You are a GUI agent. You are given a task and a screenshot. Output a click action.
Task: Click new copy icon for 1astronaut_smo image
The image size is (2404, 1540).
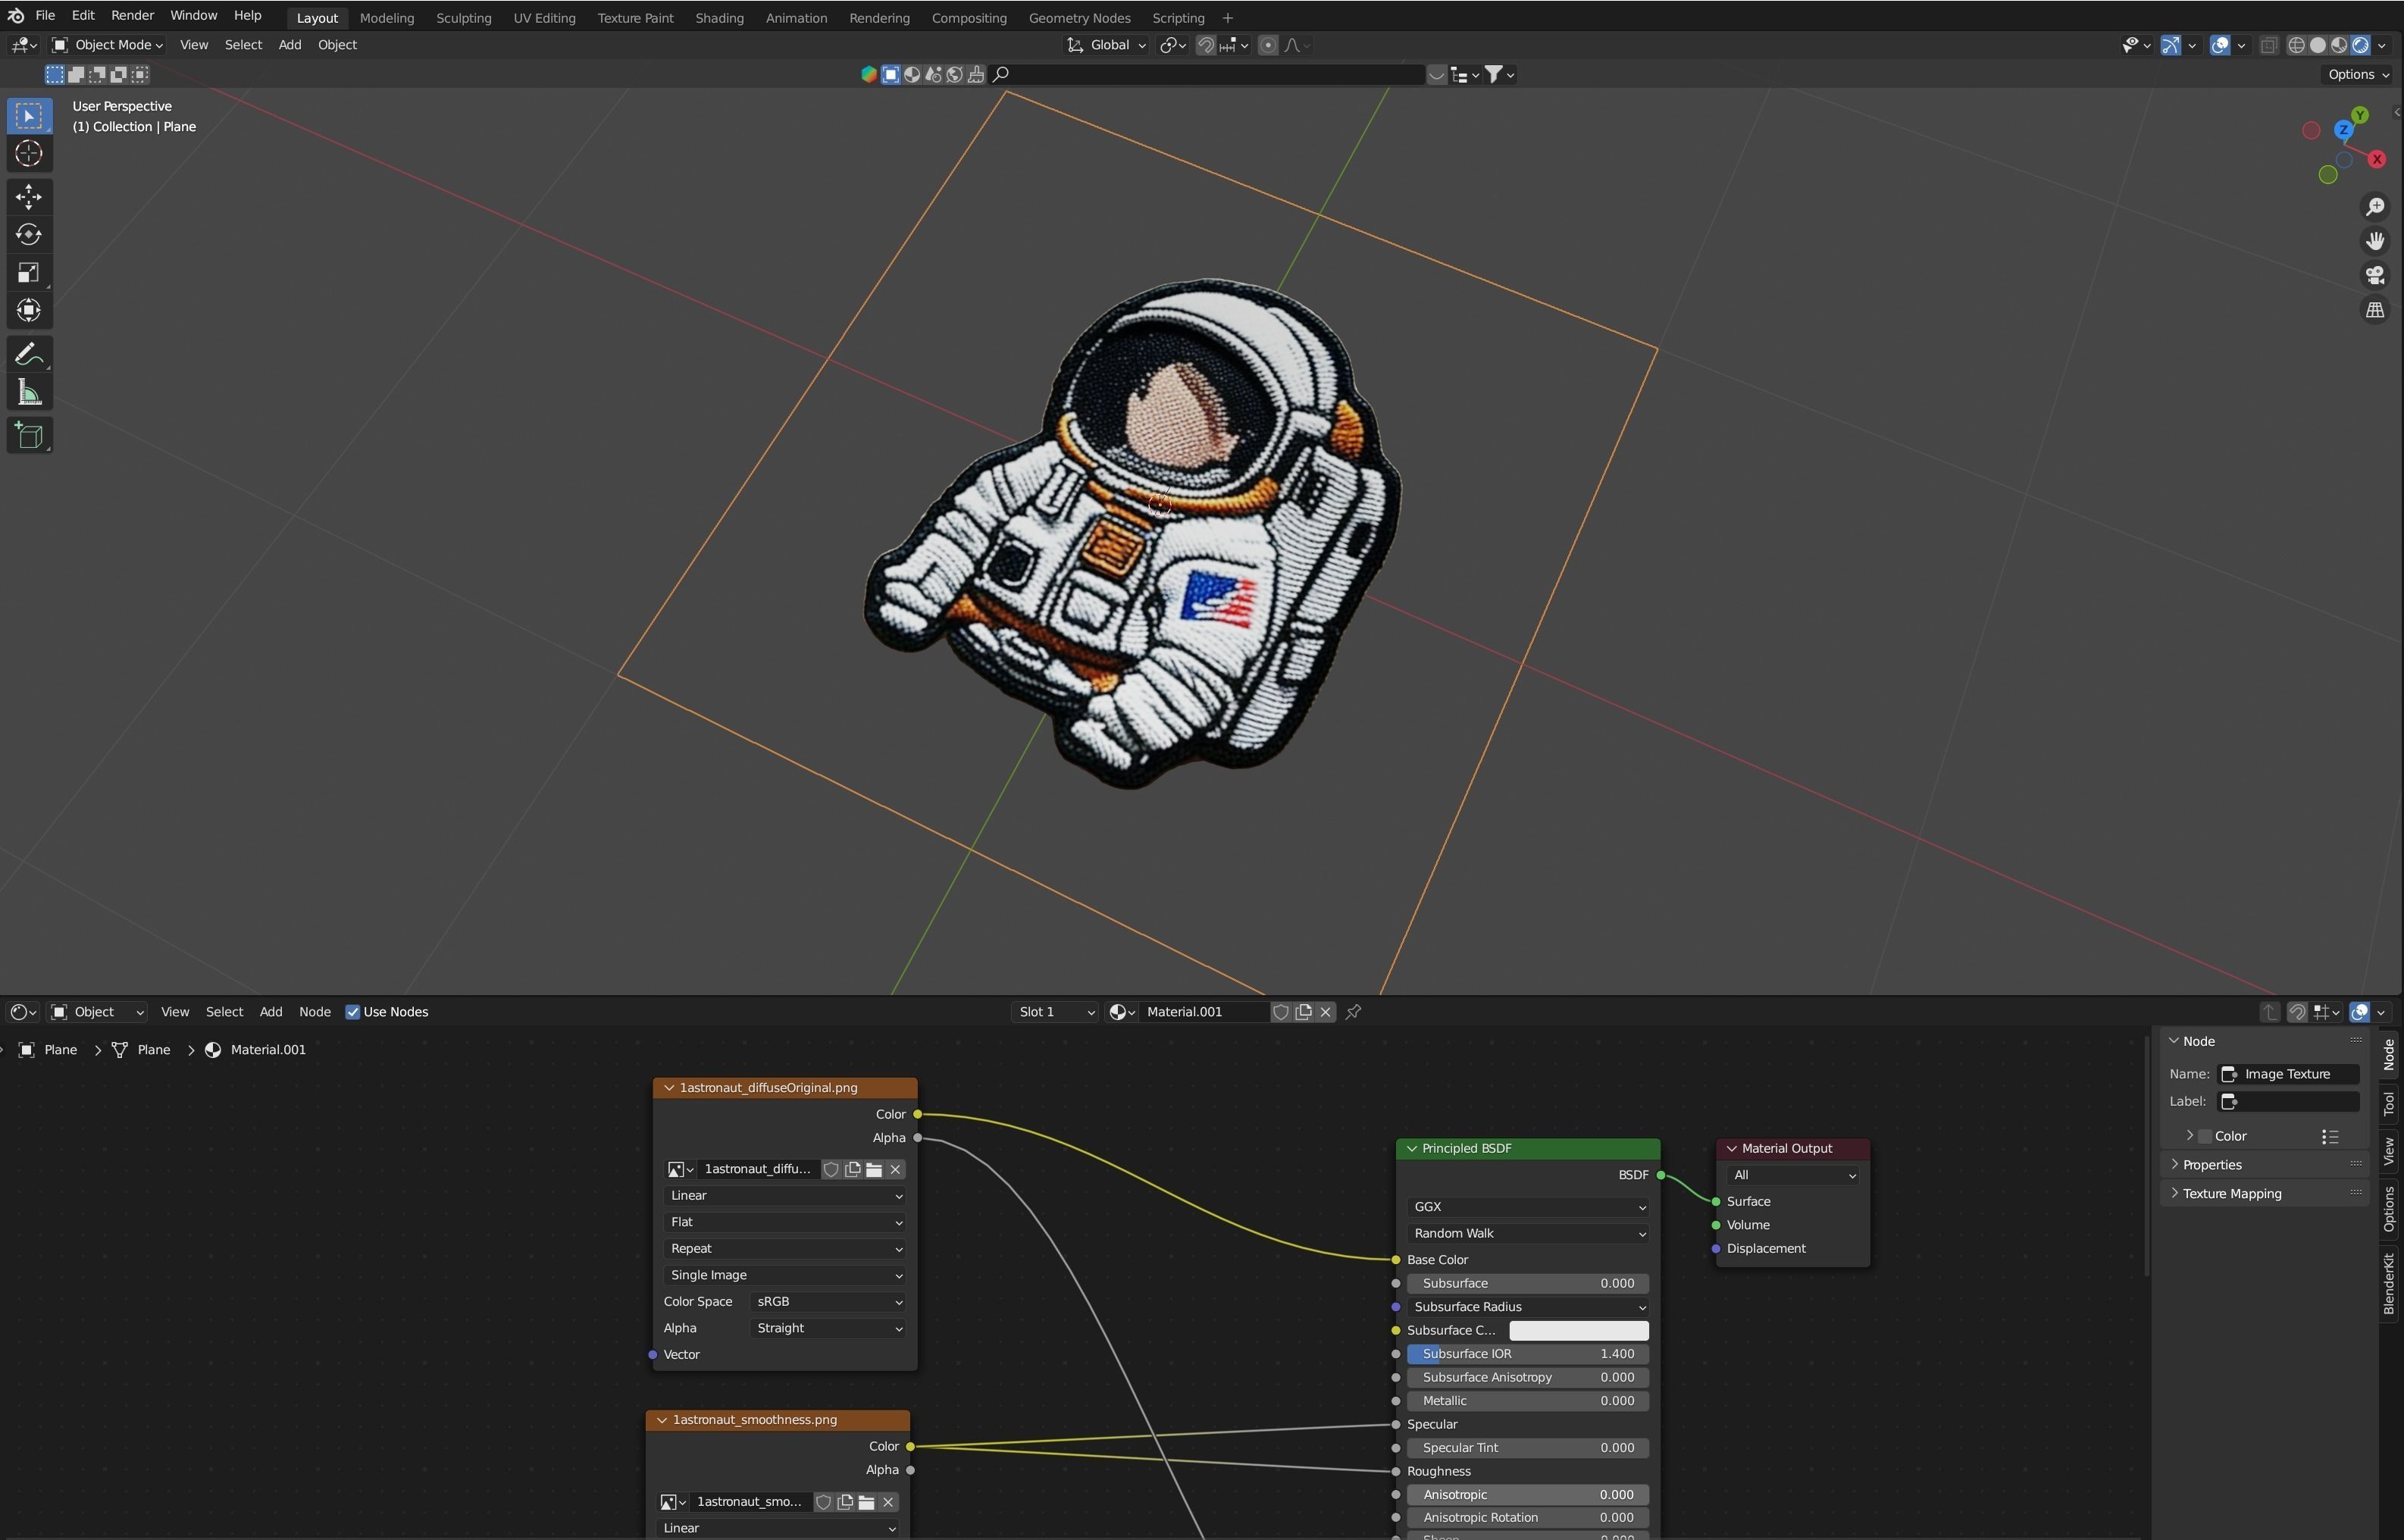coord(845,1502)
